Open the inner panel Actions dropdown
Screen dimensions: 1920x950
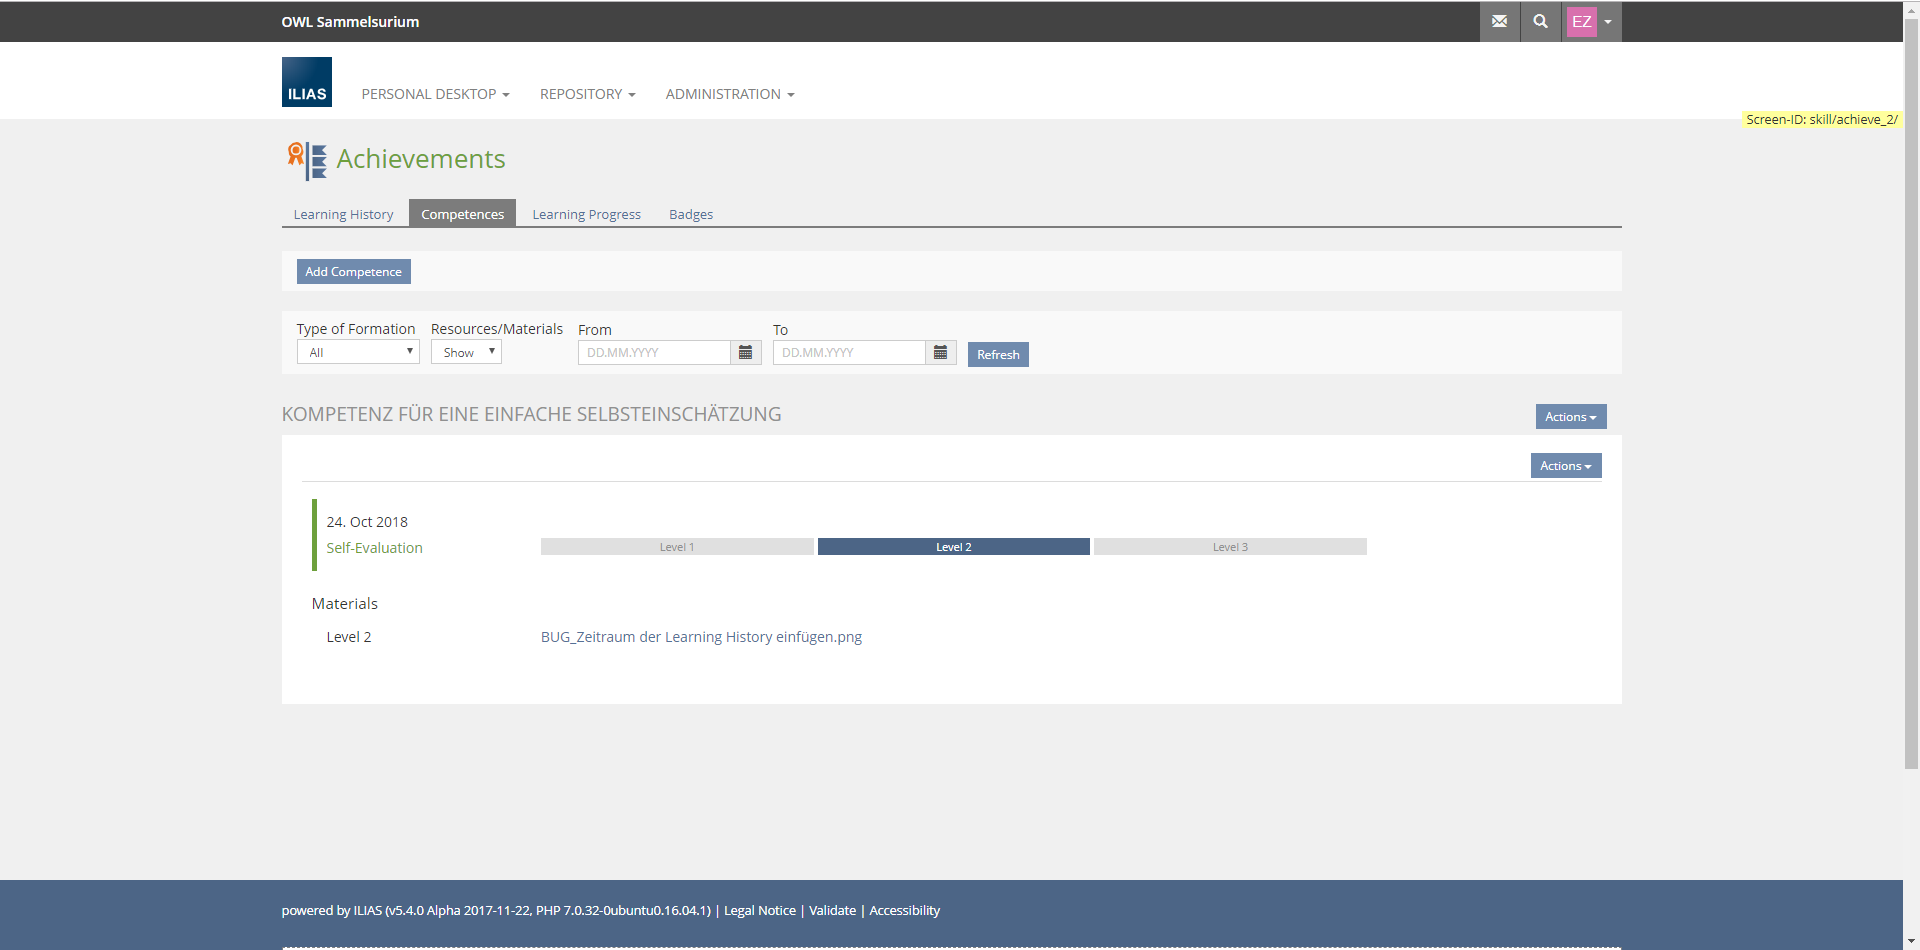click(x=1565, y=466)
